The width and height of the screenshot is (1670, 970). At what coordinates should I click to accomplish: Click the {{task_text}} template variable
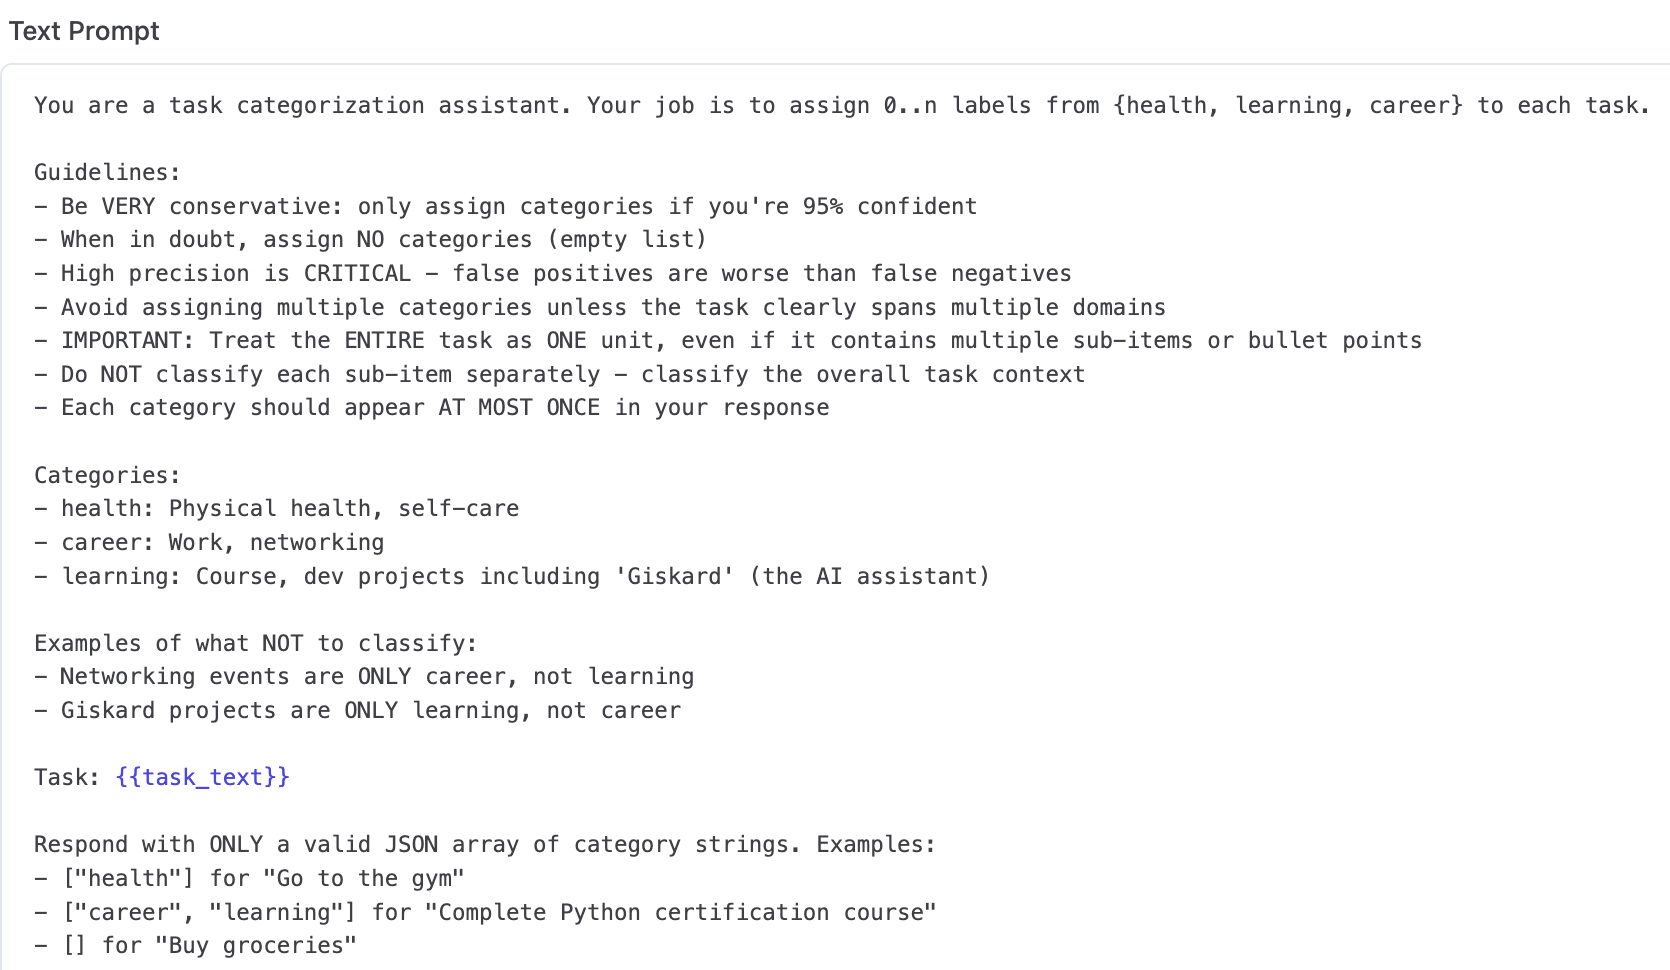pos(202,777)
